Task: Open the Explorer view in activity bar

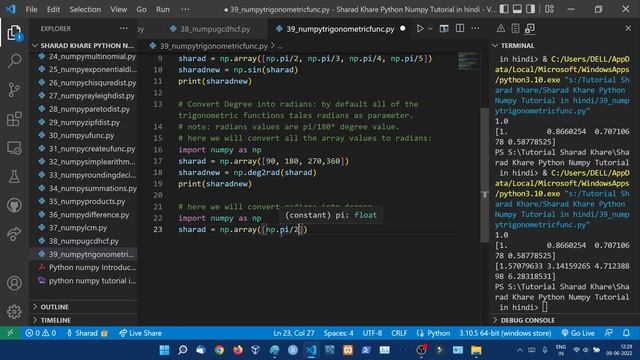Action: [14, 33]
